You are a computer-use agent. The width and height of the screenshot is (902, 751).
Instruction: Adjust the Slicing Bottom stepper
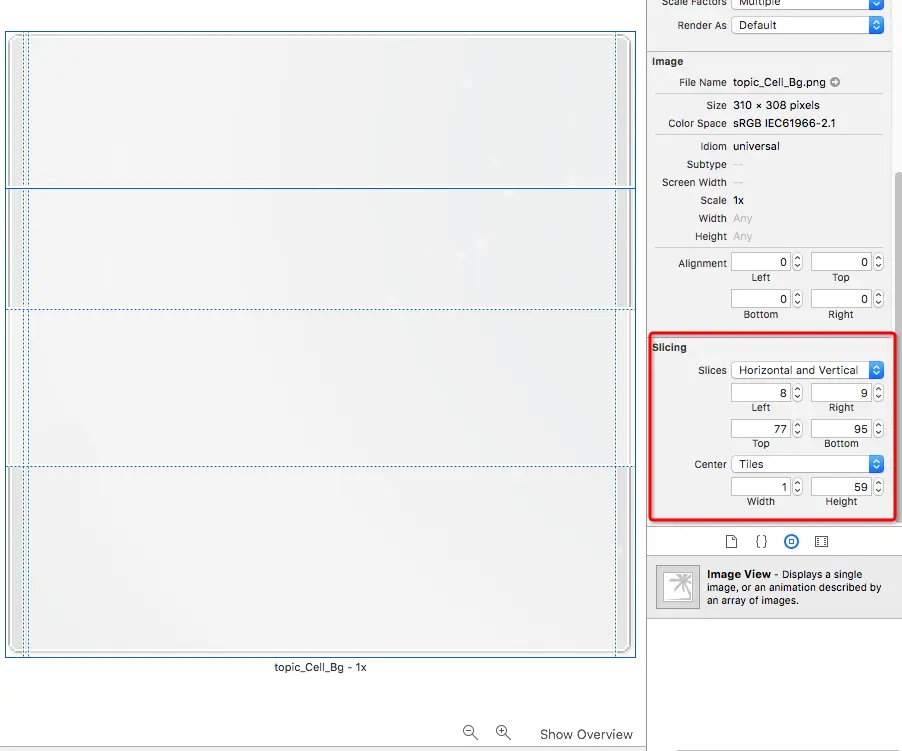pyautogui.click(x=878, y=429)
